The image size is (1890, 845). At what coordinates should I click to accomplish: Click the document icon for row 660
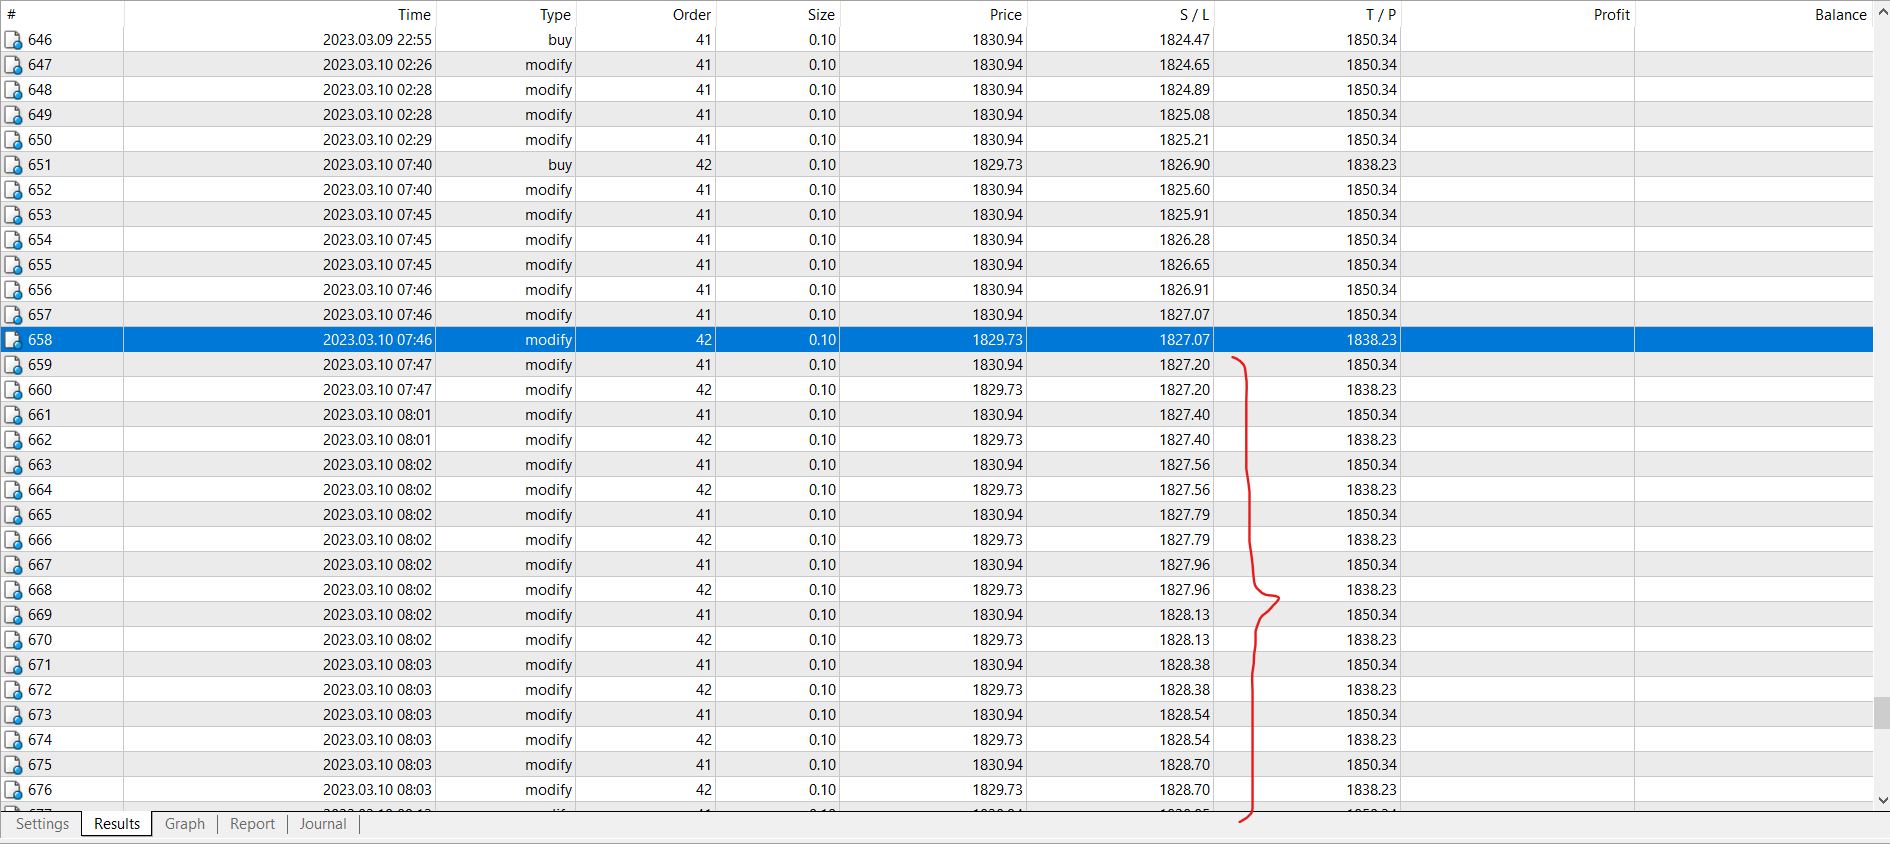click(x=13, y=390)
